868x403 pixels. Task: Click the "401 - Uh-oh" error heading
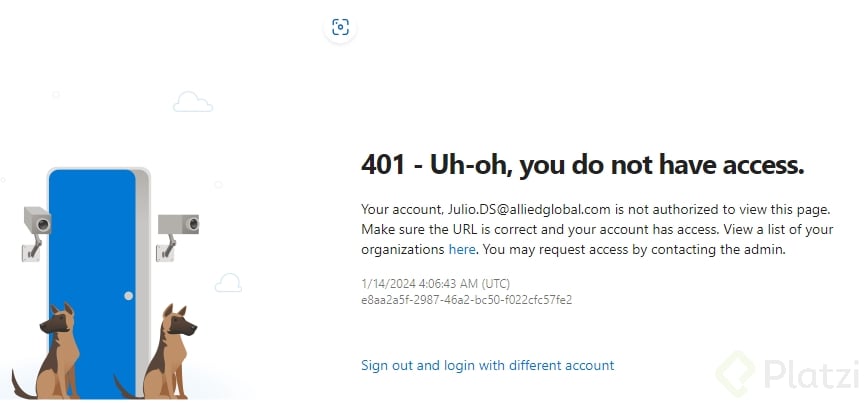[582, 165]
